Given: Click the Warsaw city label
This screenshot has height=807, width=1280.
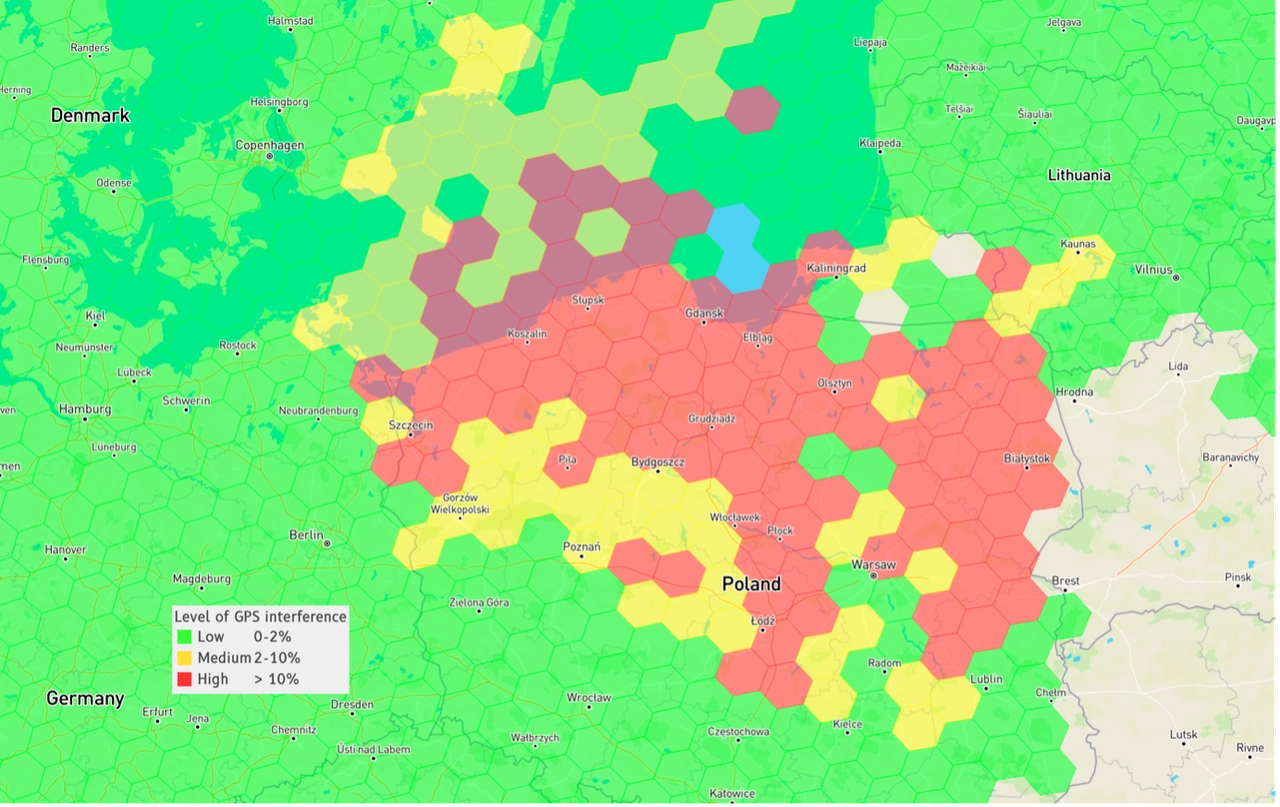Looking at the screenshot, I should coord(874,565).
